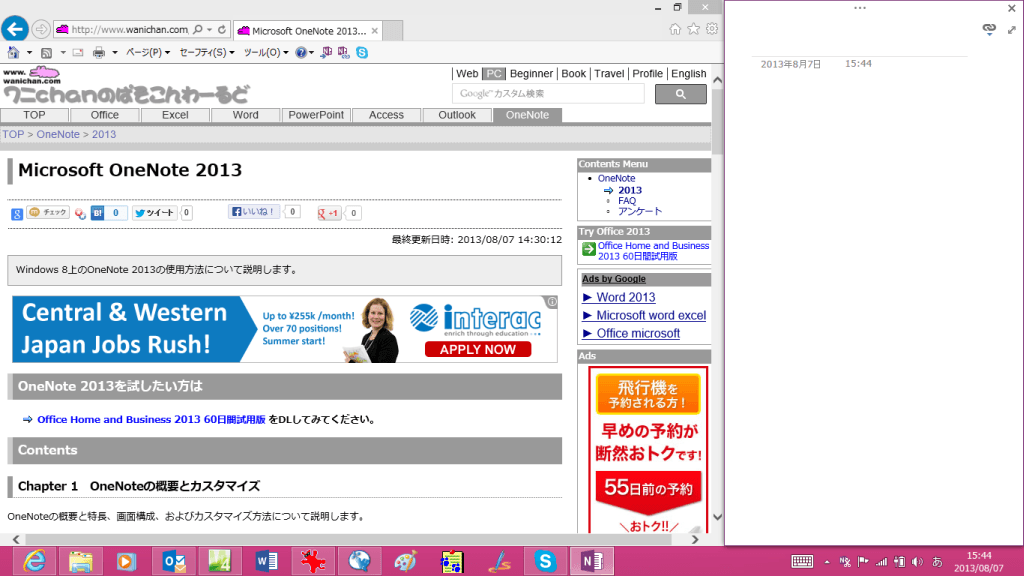Expand the Print options dropdown arrow

(114, 52)
